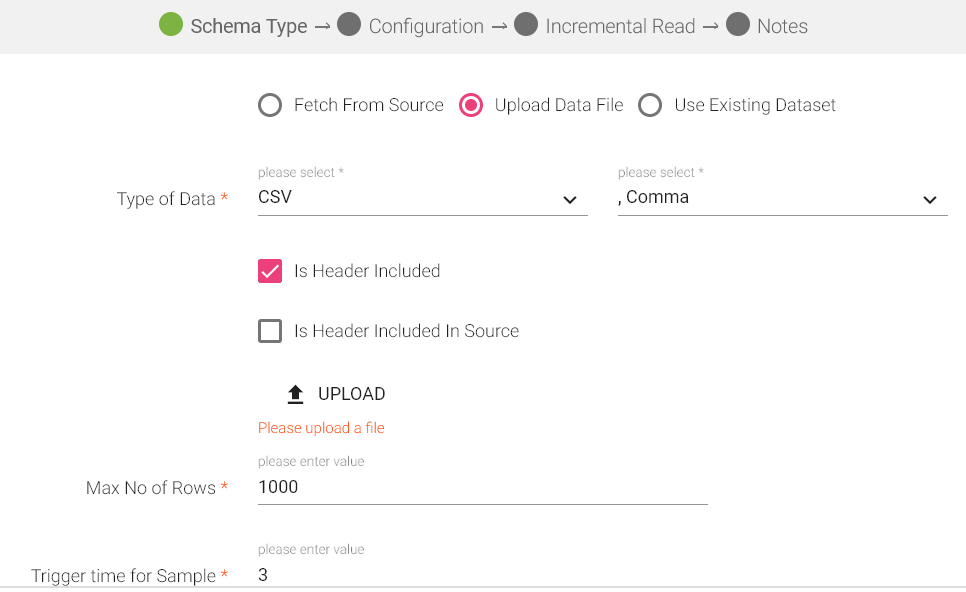Click the red asterisk next to Type of Data
Screen dimensions: 966x592
pyautogui.click(x=224, y=199)
